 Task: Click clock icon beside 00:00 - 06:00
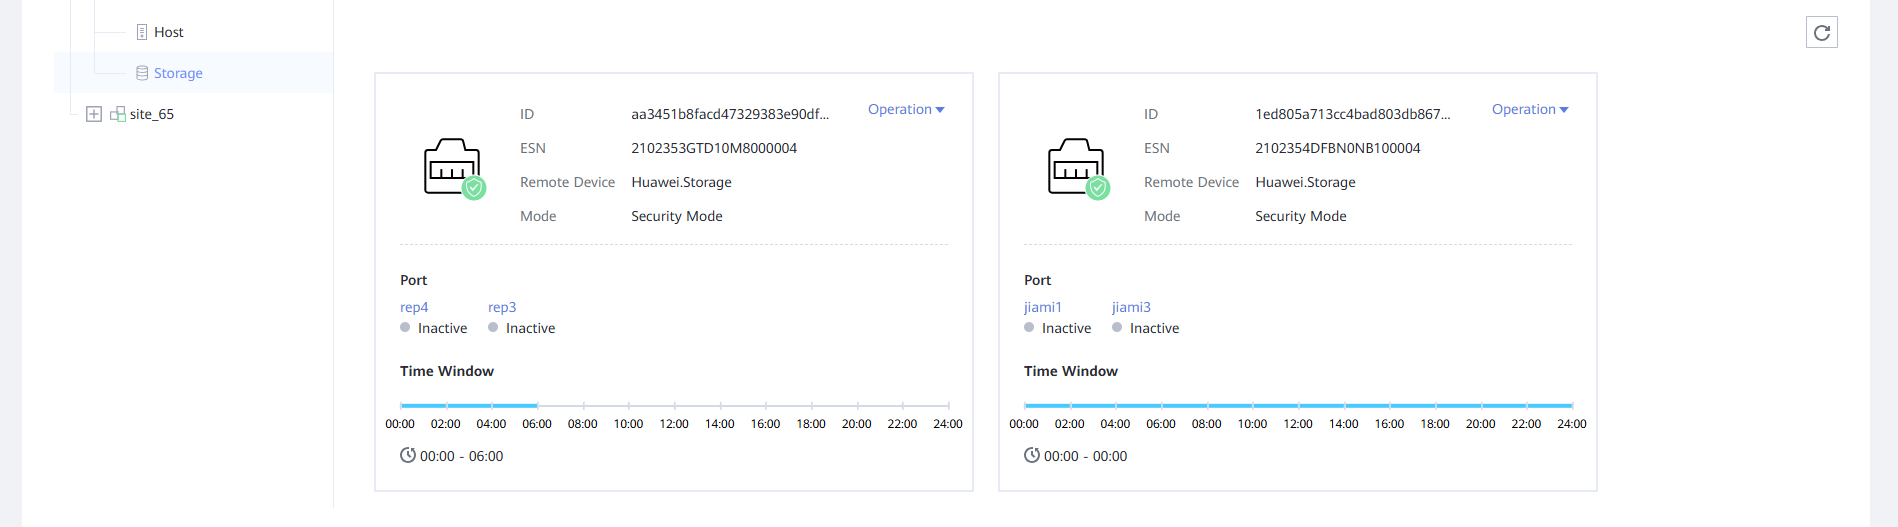(x=408, y=455)
